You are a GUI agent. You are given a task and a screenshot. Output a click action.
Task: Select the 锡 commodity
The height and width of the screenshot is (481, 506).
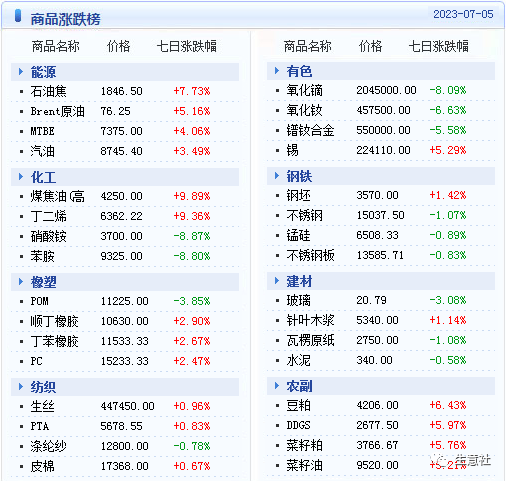pos(292,150)
